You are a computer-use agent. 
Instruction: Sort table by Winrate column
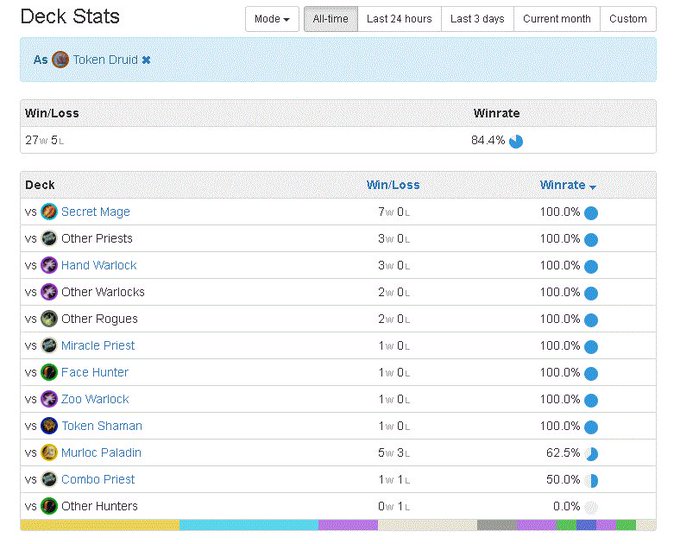coord(568,185)
